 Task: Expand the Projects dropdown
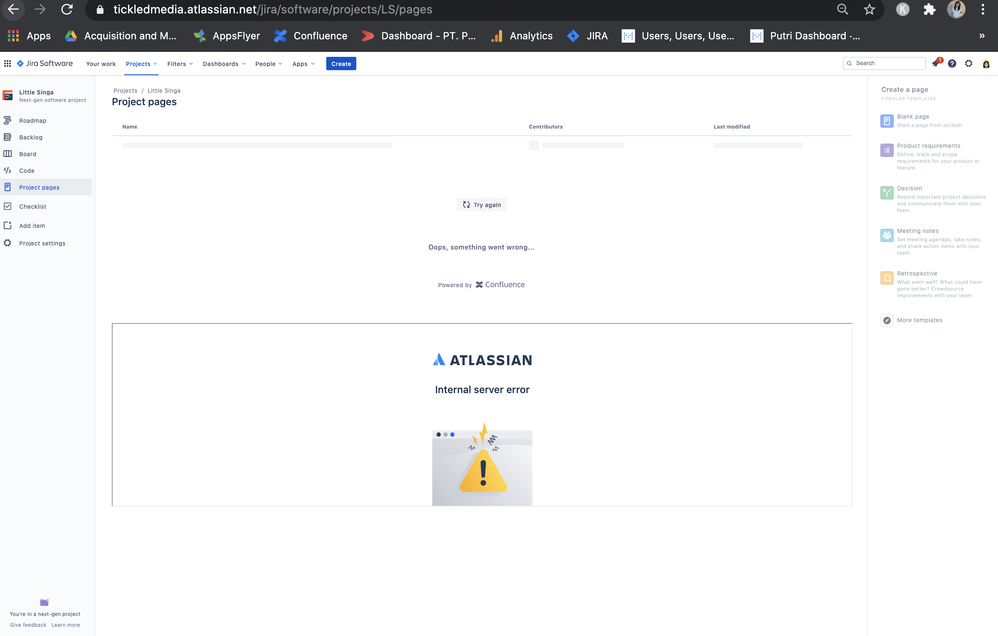[x=141, y=64]
